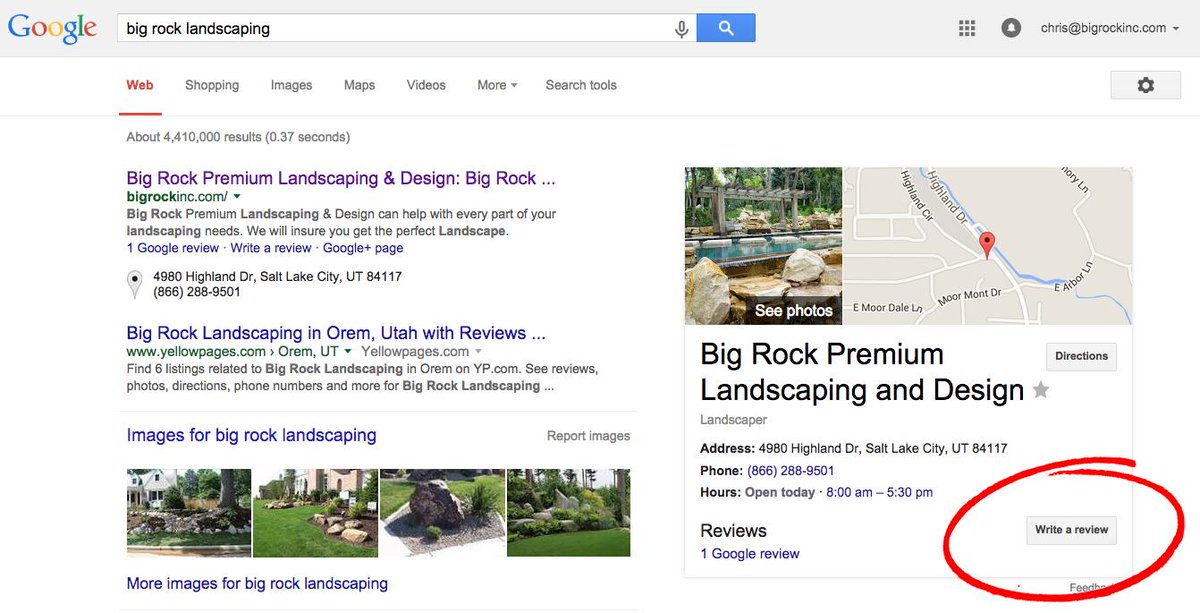This screenshot has width=1200, height=613.
Task: Open the chris@bigrockinc.com account dropdown
Action: tap(1110, 28)
